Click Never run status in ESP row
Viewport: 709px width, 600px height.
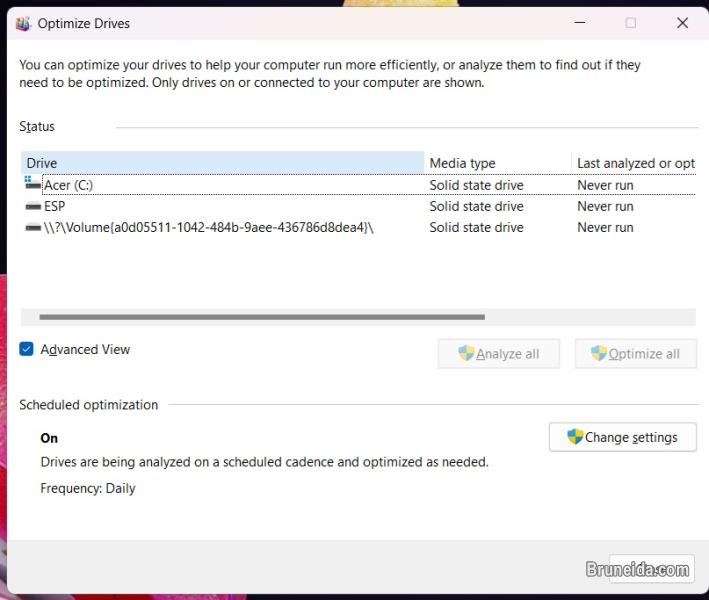pos(605,206)
